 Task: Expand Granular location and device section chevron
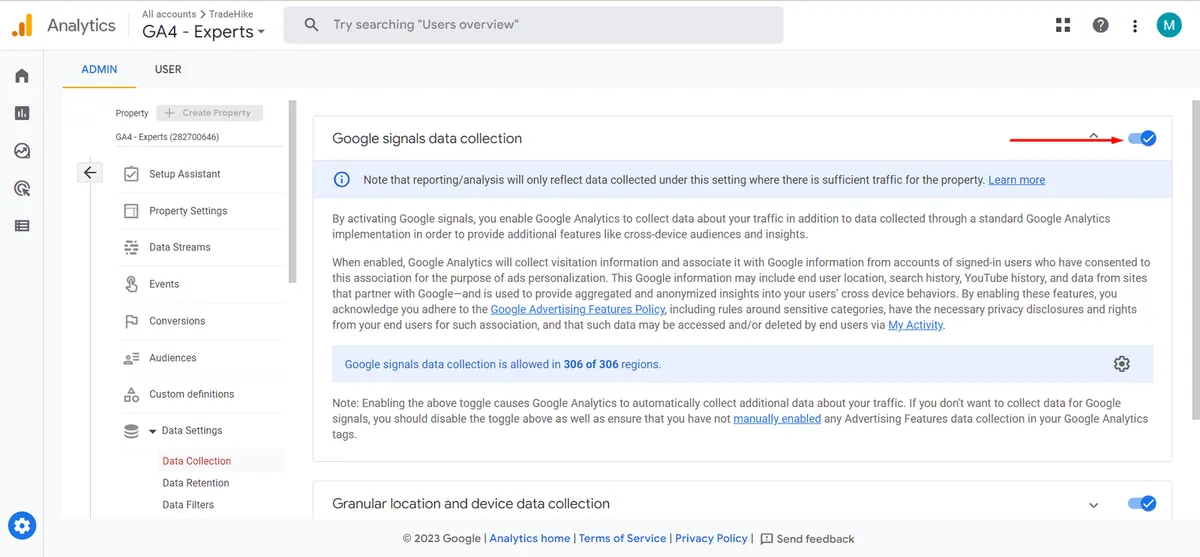pyautogui.click(x=1093, y=505)
